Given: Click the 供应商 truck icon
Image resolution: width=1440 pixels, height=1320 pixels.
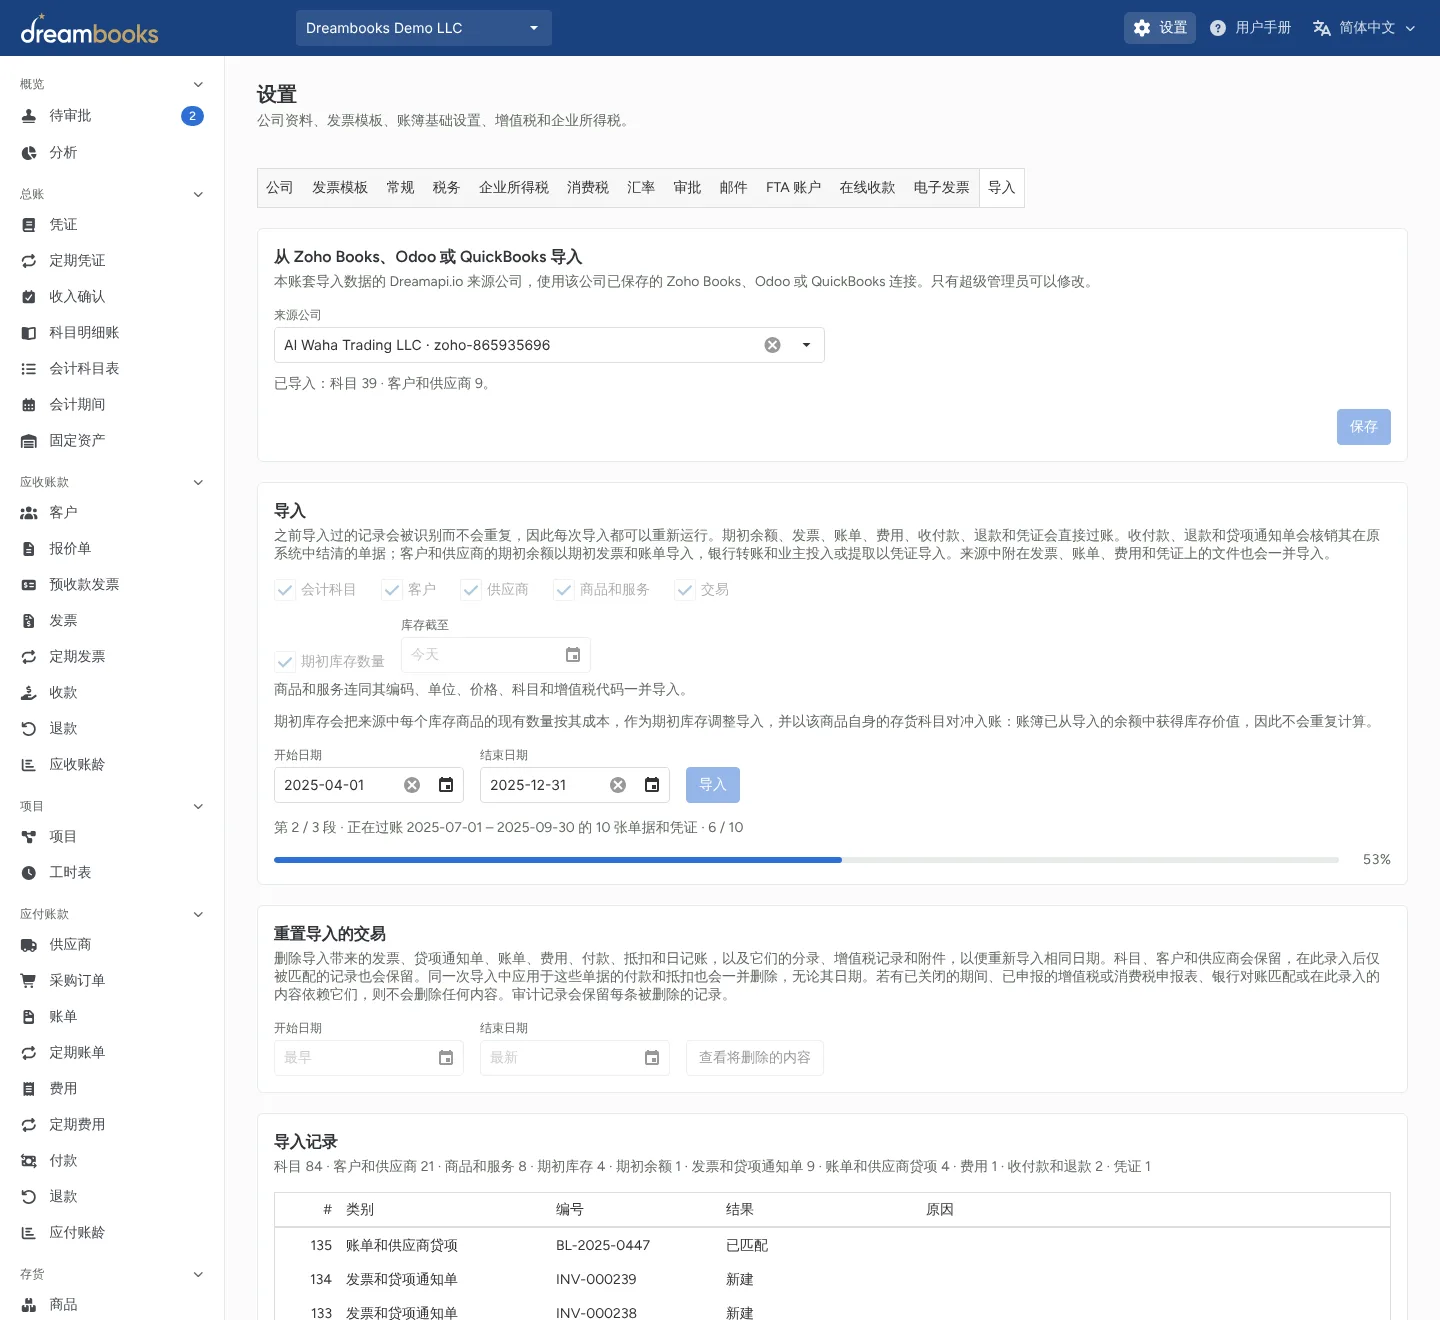Looking at the screenshot, I should (x=29, y=945).
